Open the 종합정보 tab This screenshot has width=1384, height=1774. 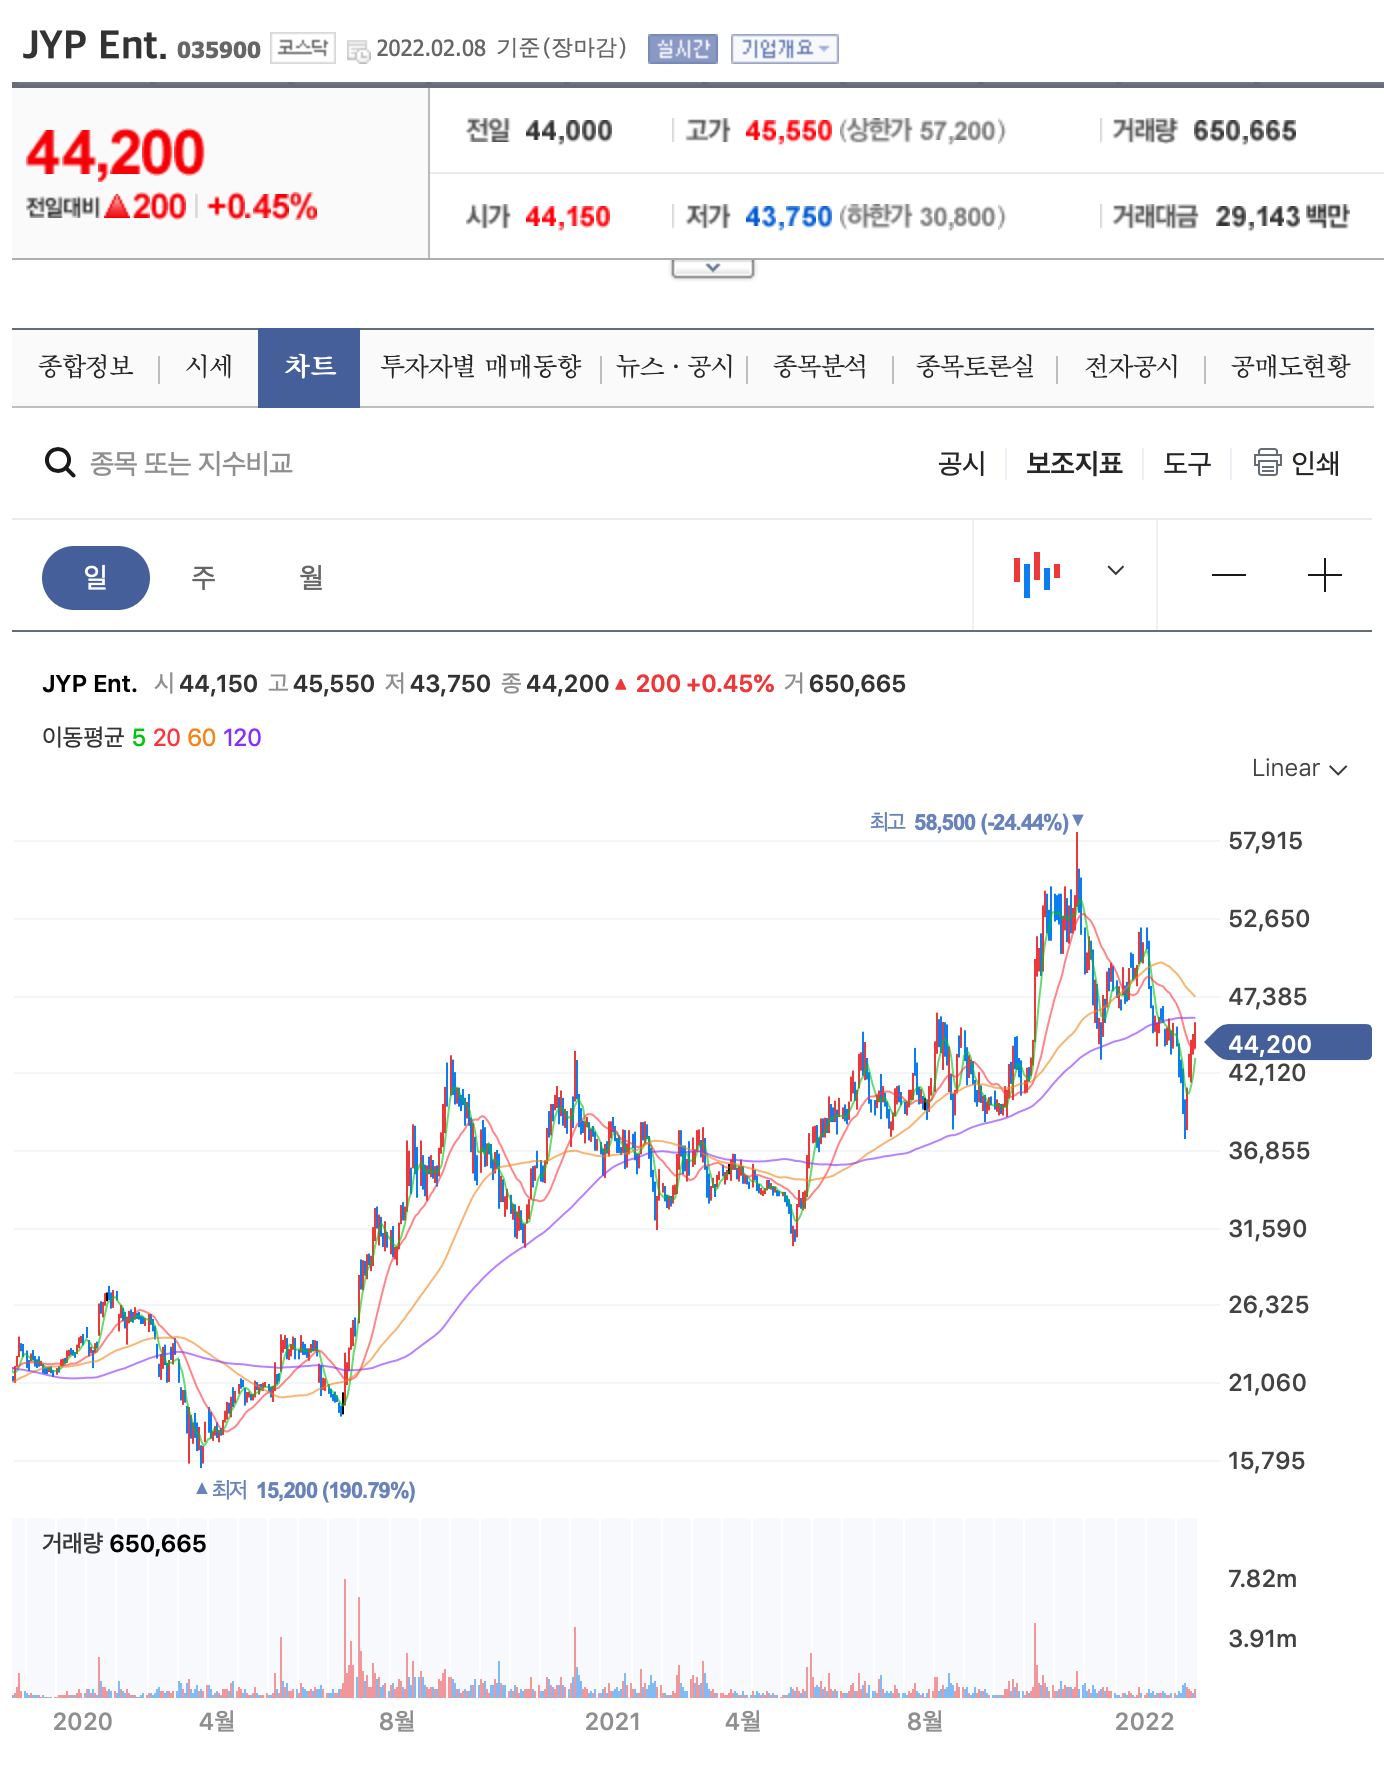[86, 367]
